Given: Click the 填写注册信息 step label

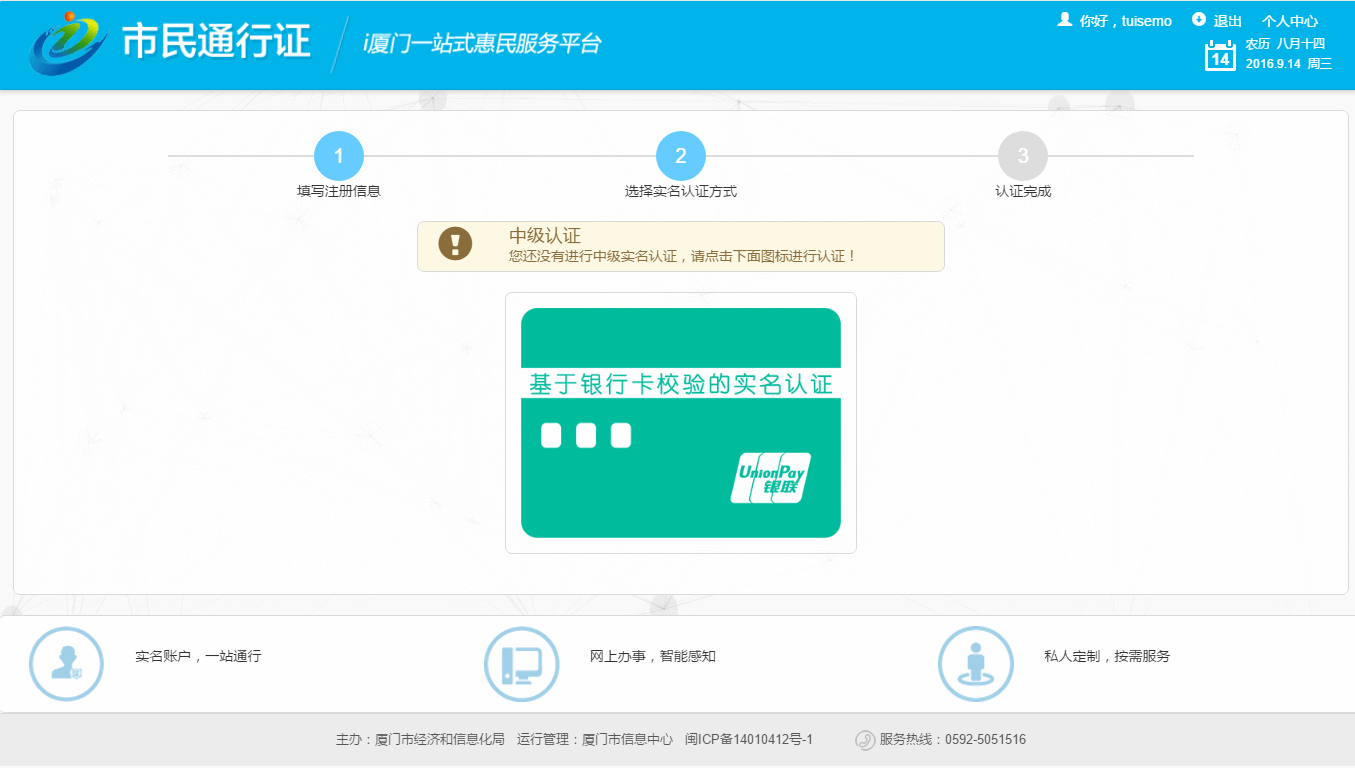Looking at the screenshot, I should point(339,191).
